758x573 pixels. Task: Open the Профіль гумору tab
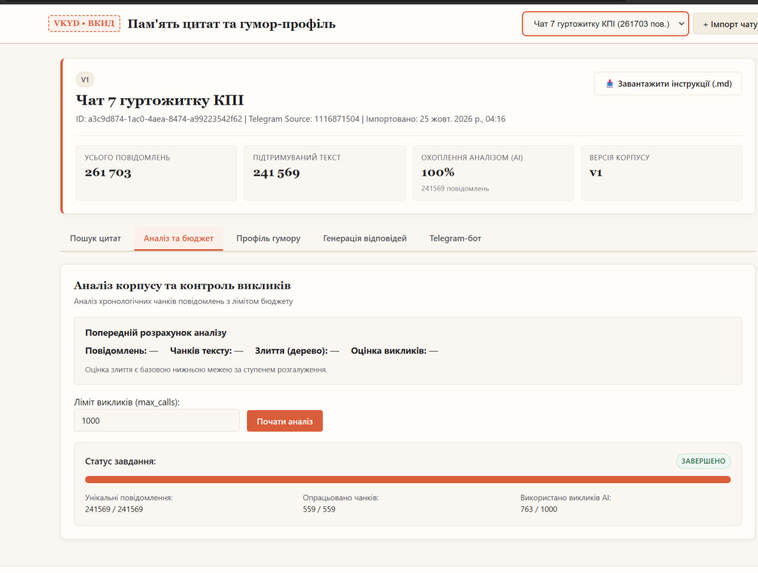268,238
